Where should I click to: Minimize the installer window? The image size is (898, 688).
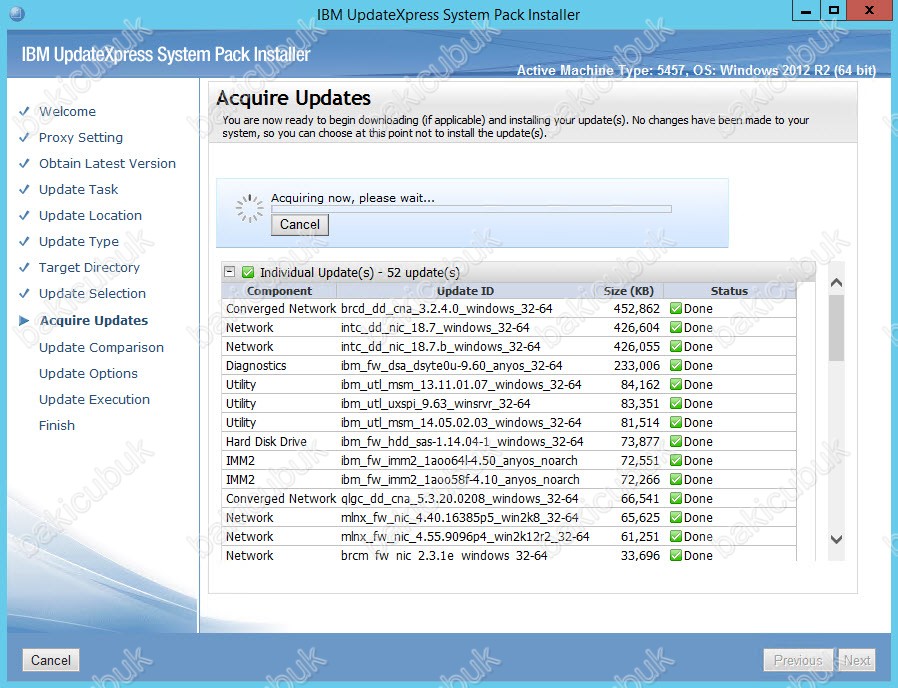[x=806, y=10]
